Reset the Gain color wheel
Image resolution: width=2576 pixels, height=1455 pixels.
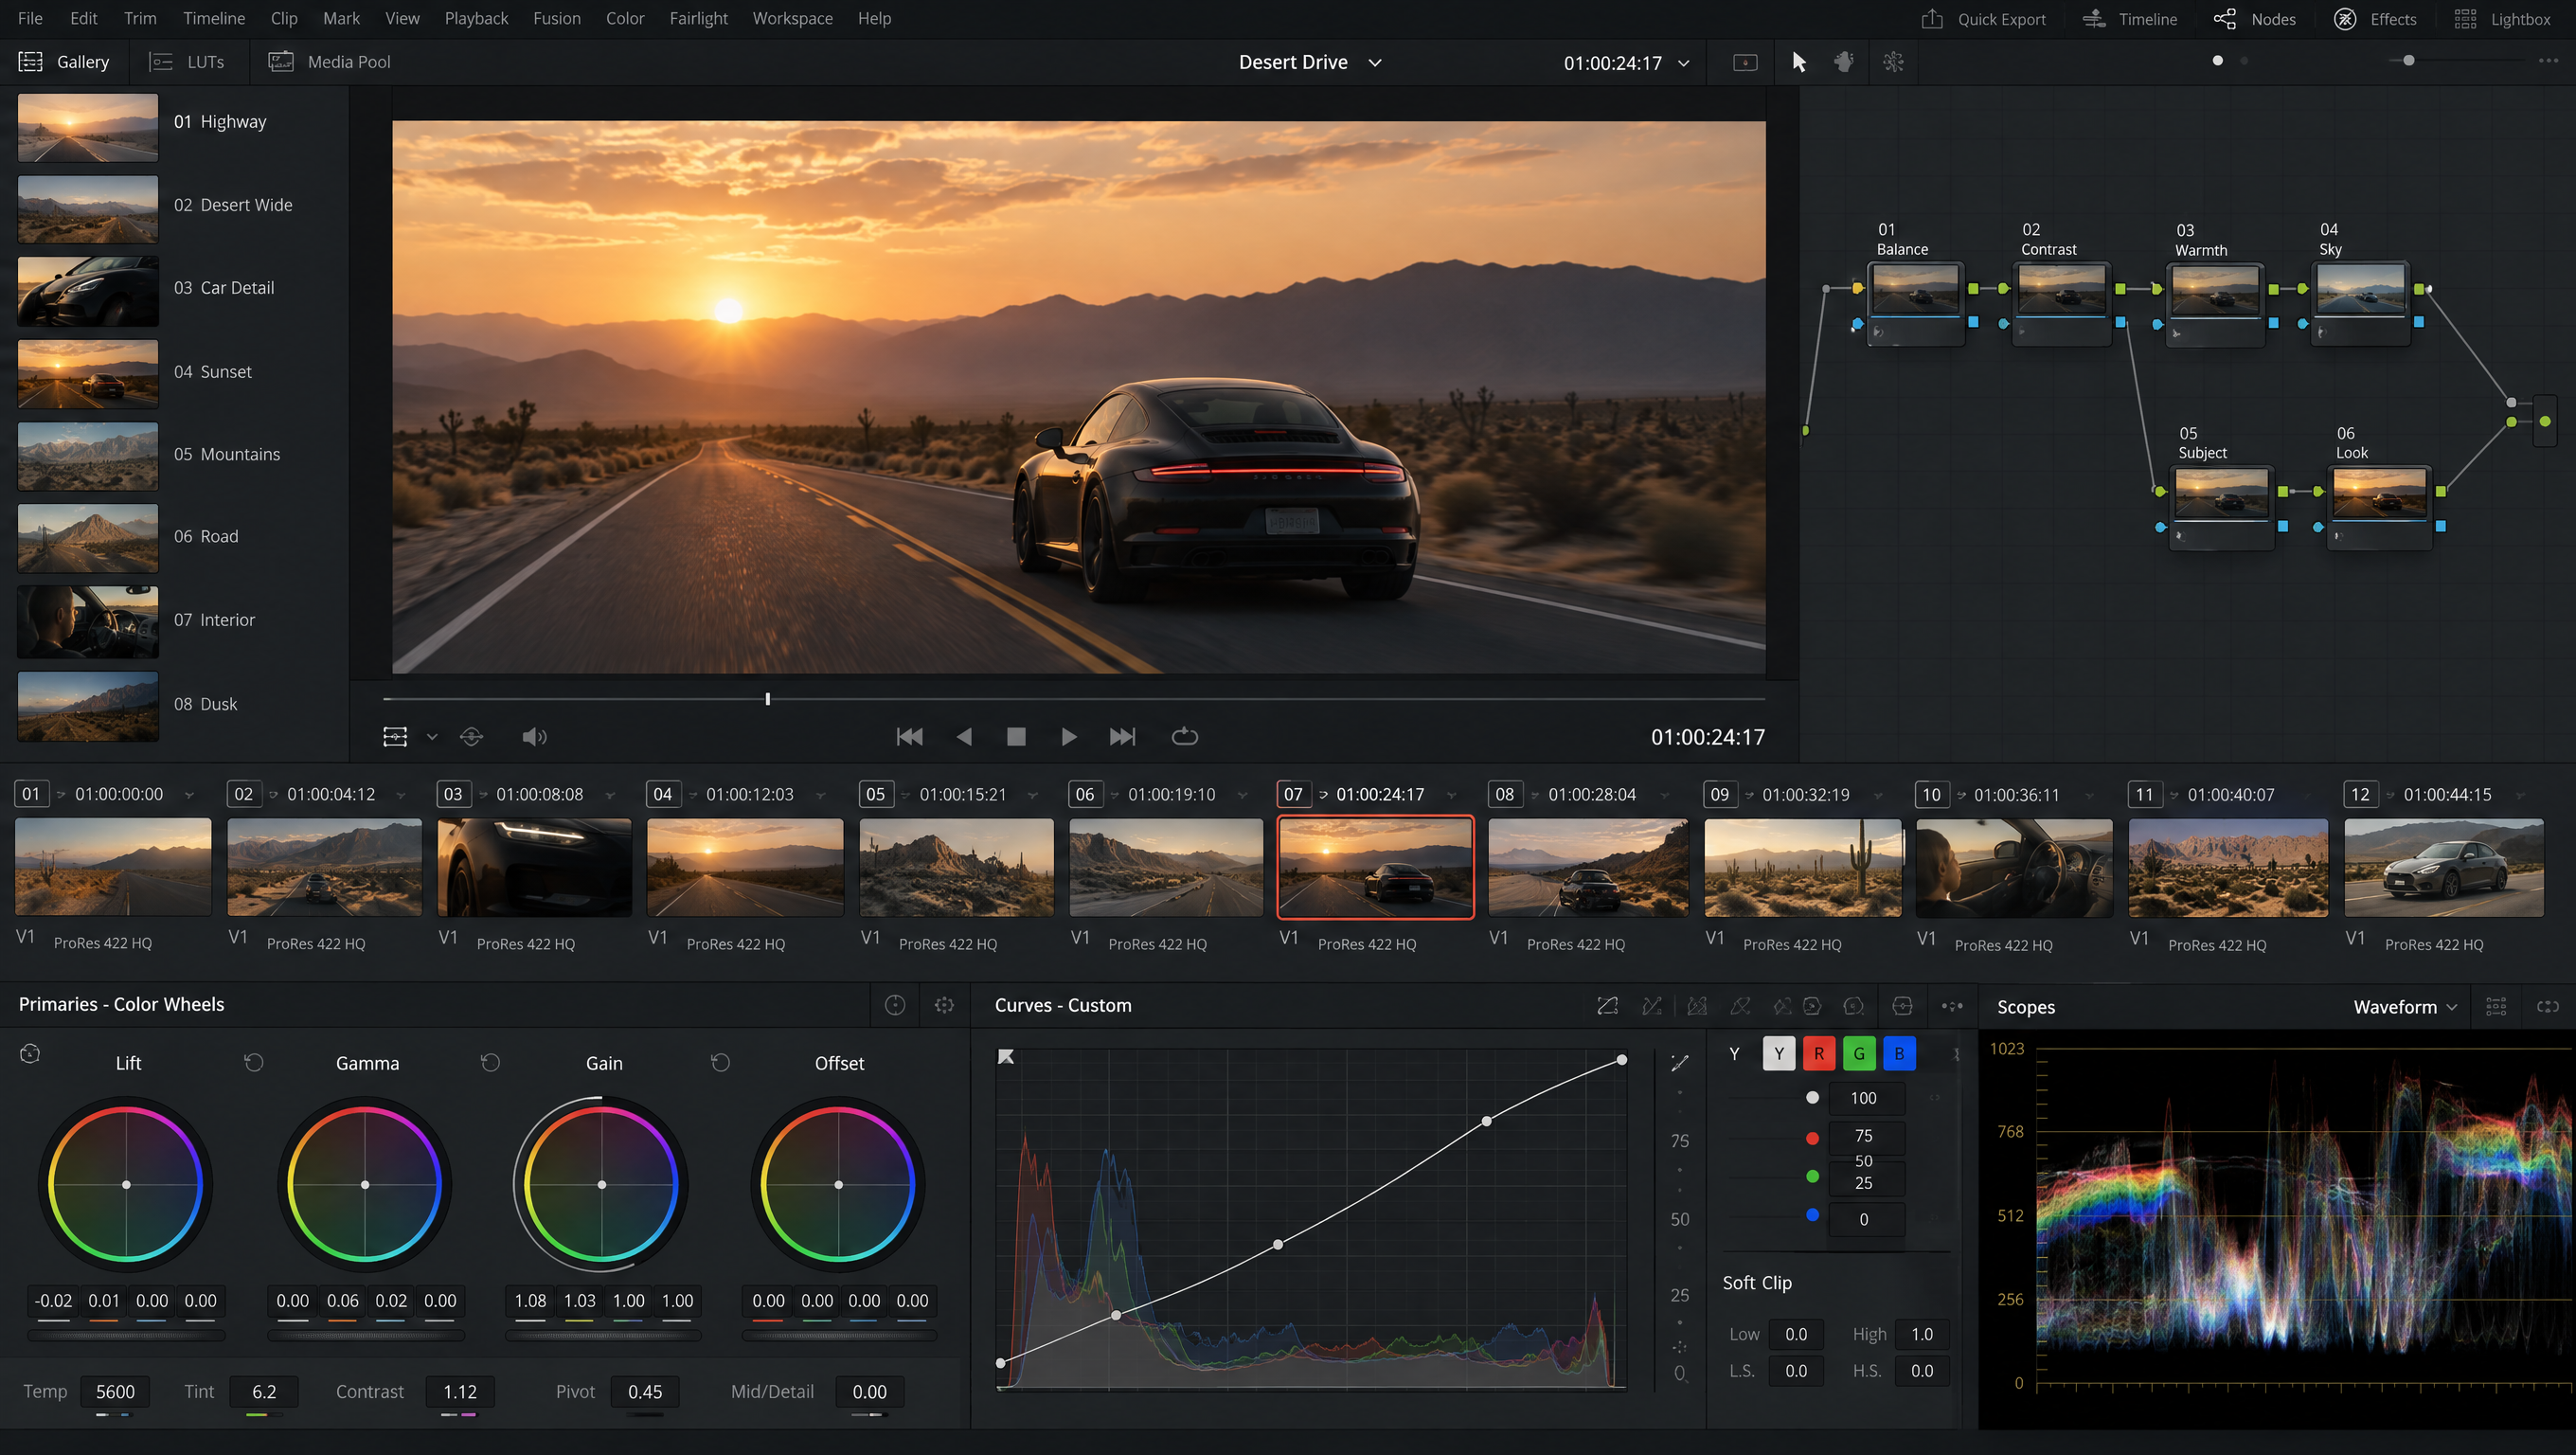720,1062
